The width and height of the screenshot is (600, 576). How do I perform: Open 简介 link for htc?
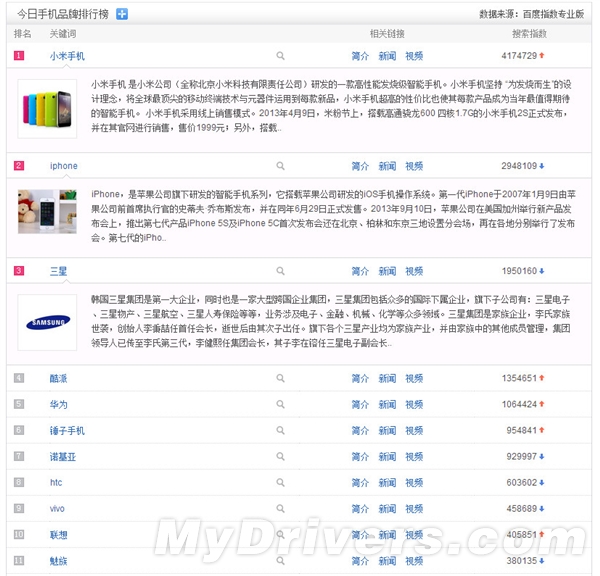click(360, 482)
